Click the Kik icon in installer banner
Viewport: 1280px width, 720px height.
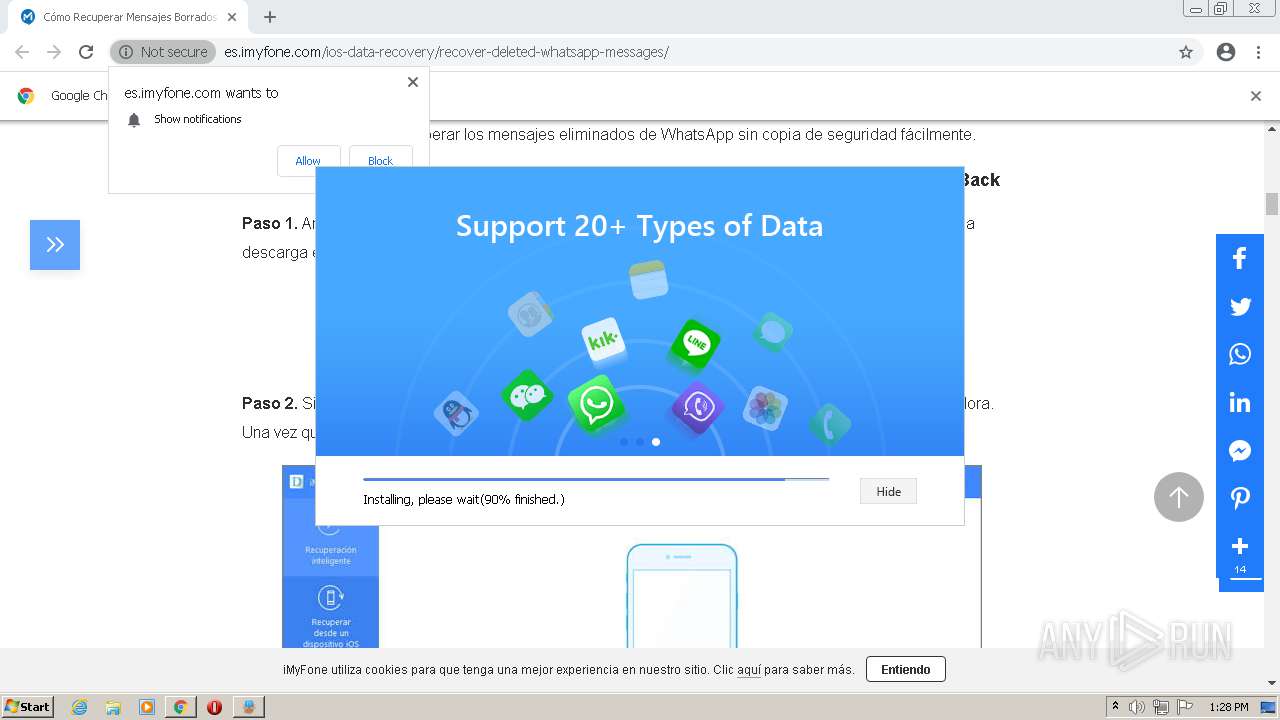(x=604, y=341)
